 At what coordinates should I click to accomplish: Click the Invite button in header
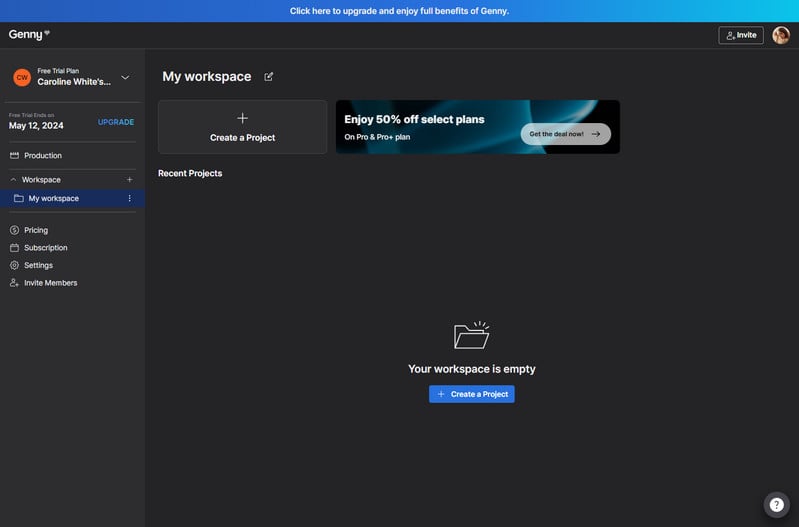point(741,35)
